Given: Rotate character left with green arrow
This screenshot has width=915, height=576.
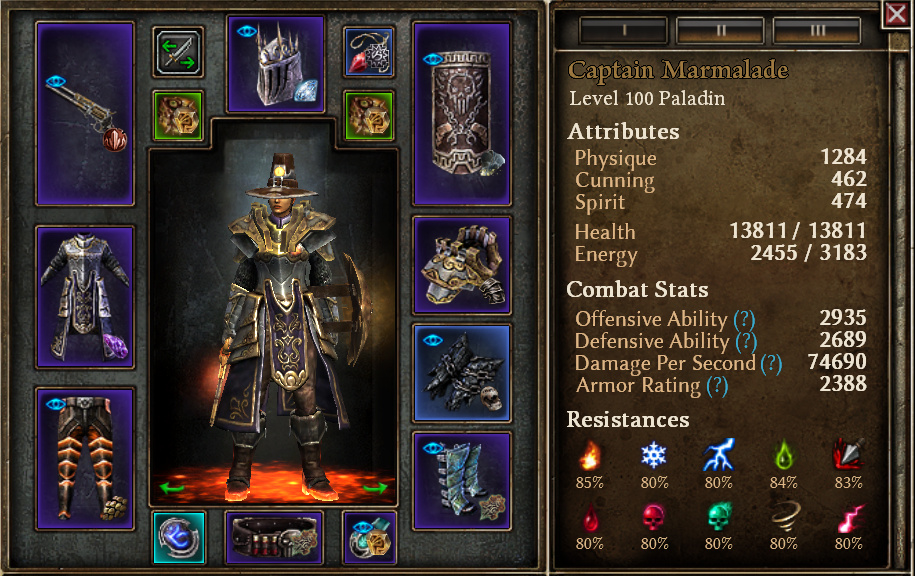Looking at the screenshot, I should (172, 487).
